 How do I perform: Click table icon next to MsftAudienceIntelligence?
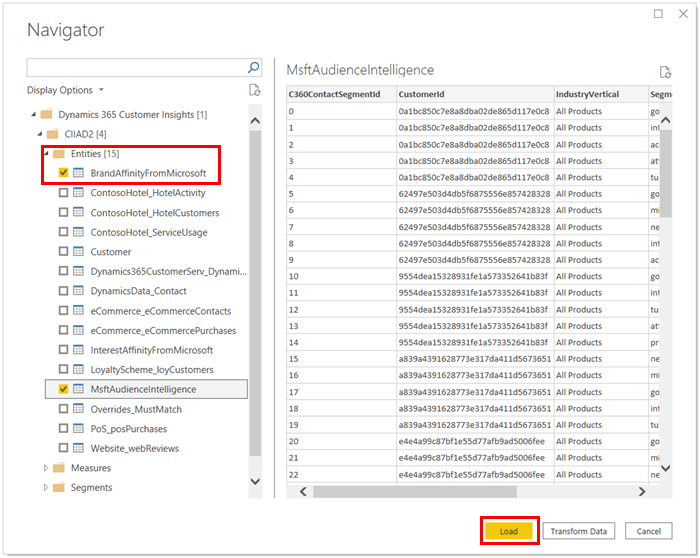[x=79, y=389]
